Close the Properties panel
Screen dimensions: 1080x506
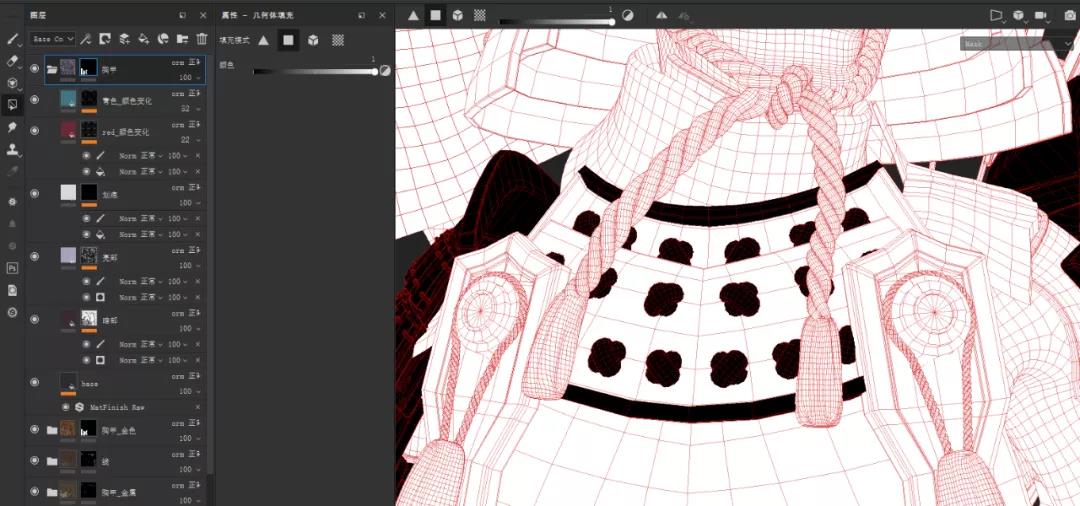coord(382,15)
